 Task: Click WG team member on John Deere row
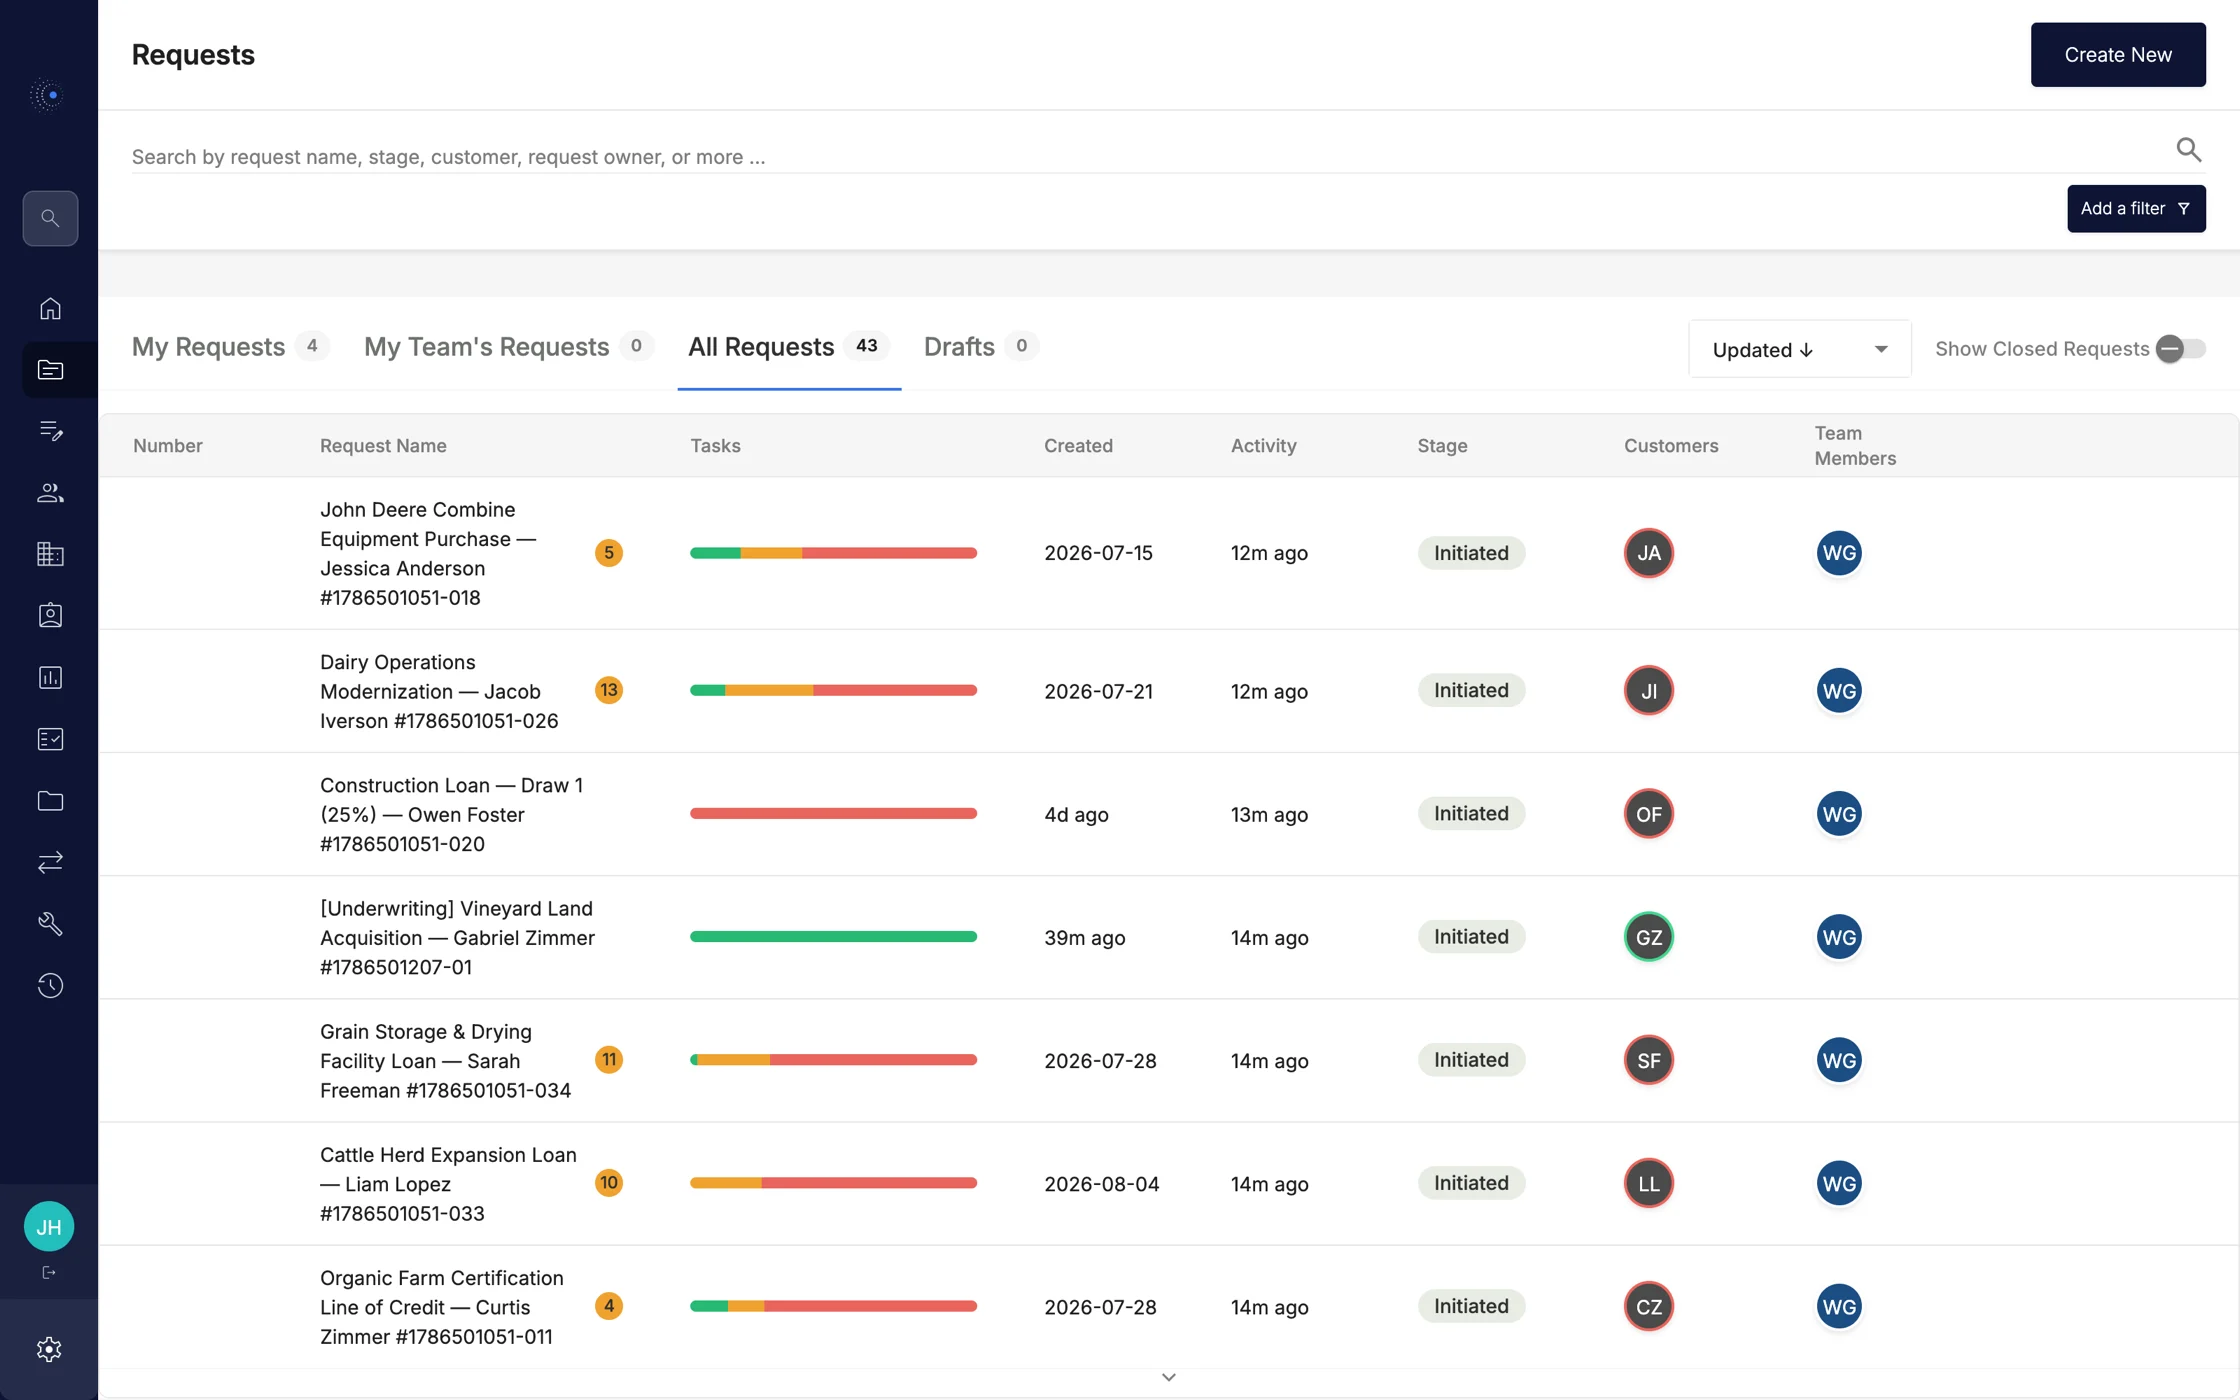tap(1839, 553)
